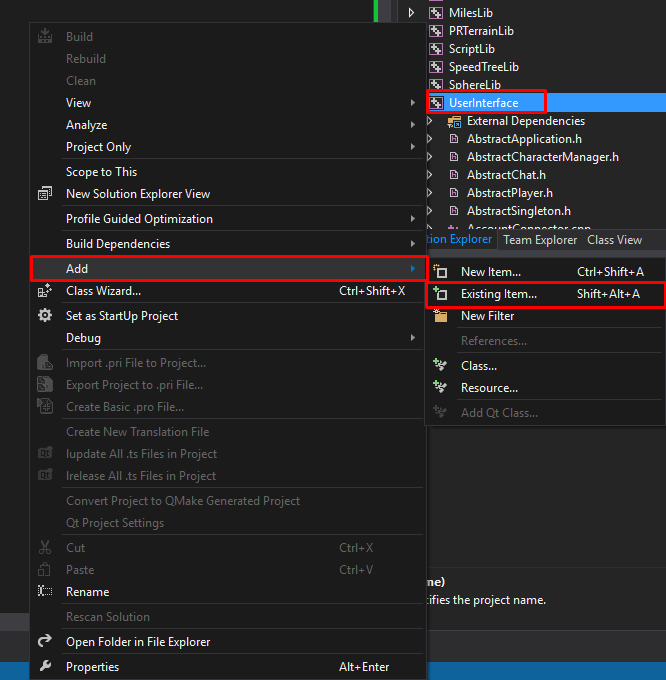Screen dimensions: 666x680
Task: Choose Set as StartUp Project
Action: (228, 316)
